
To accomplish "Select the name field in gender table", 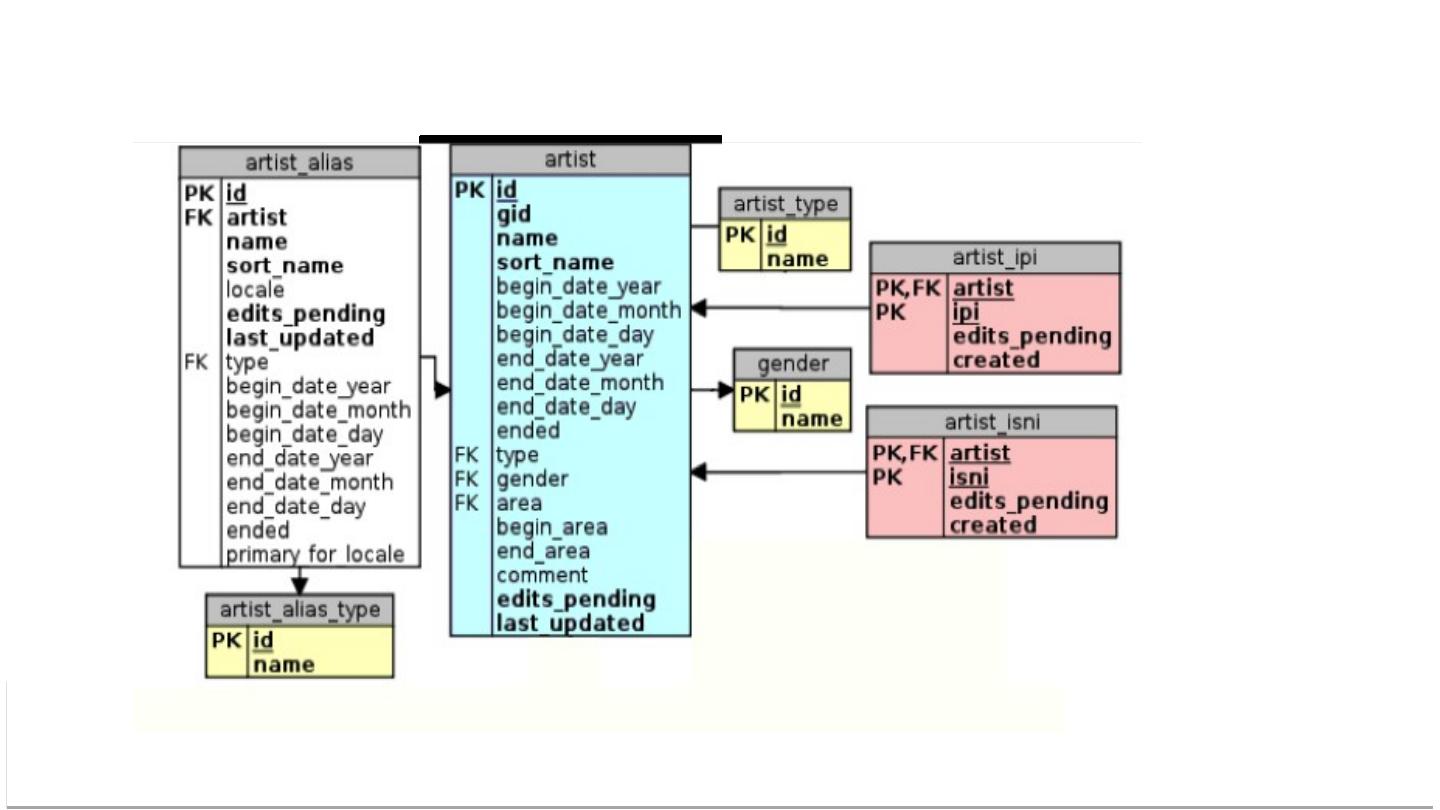I will click(811, 419).
